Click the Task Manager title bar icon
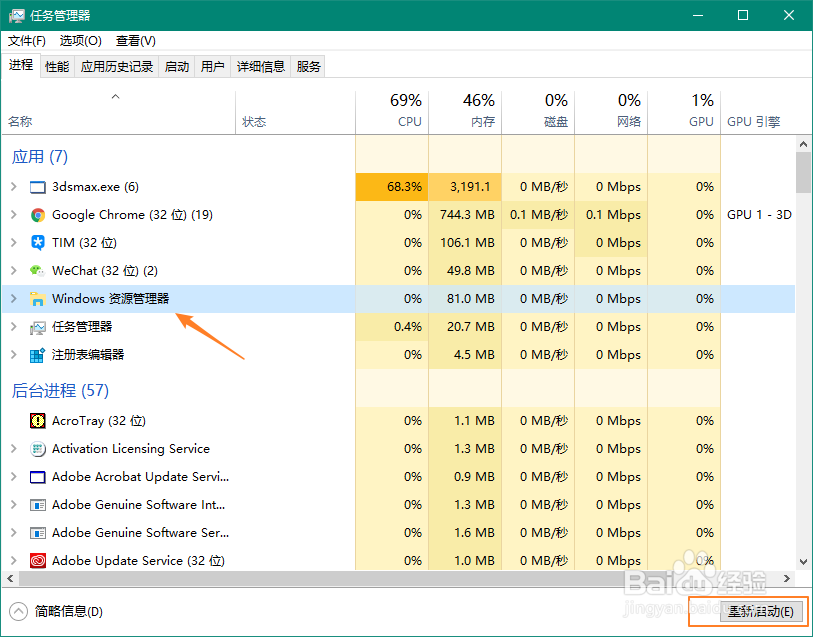This screenshot has width=813, height=637. pyautogui.click(x=17, y=16)
